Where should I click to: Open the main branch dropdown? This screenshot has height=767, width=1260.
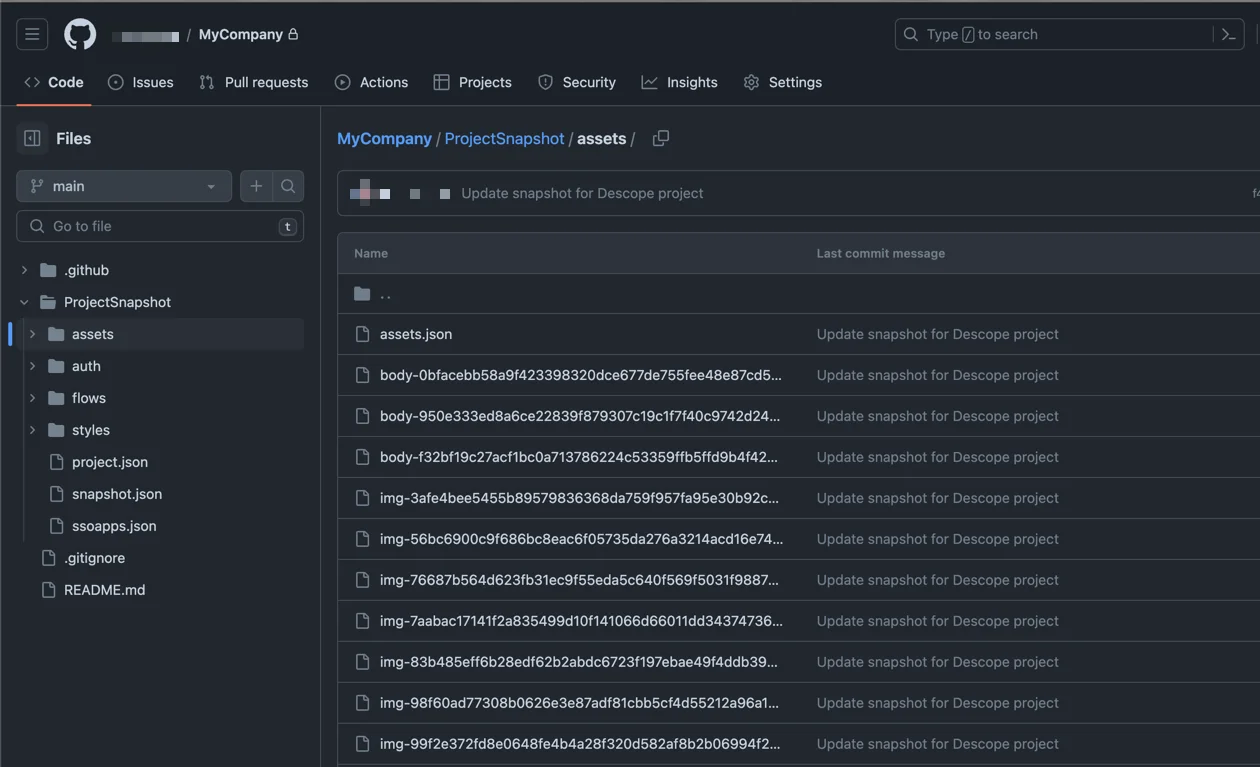click(x=123, y=186)
